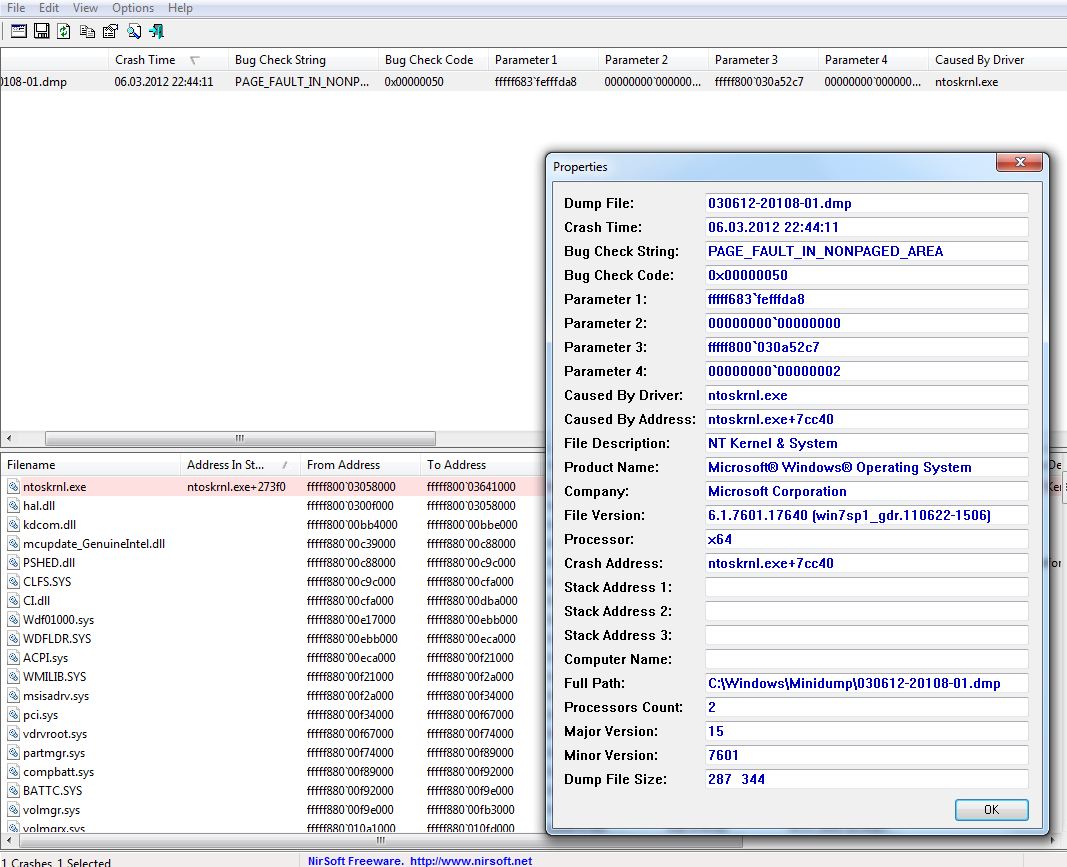Click the Find magnifier icon
Screen dimensions: 1067x867
(x=134, y=31)
